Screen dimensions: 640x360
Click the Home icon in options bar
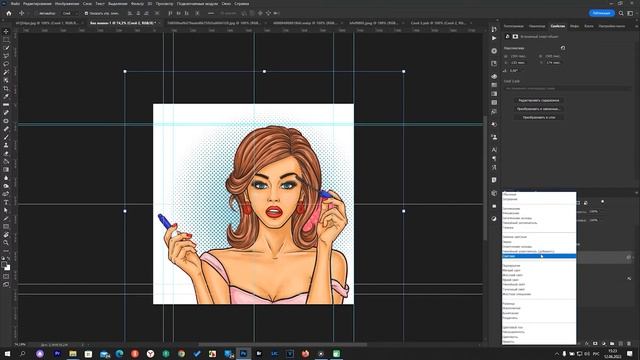point(9,13)
